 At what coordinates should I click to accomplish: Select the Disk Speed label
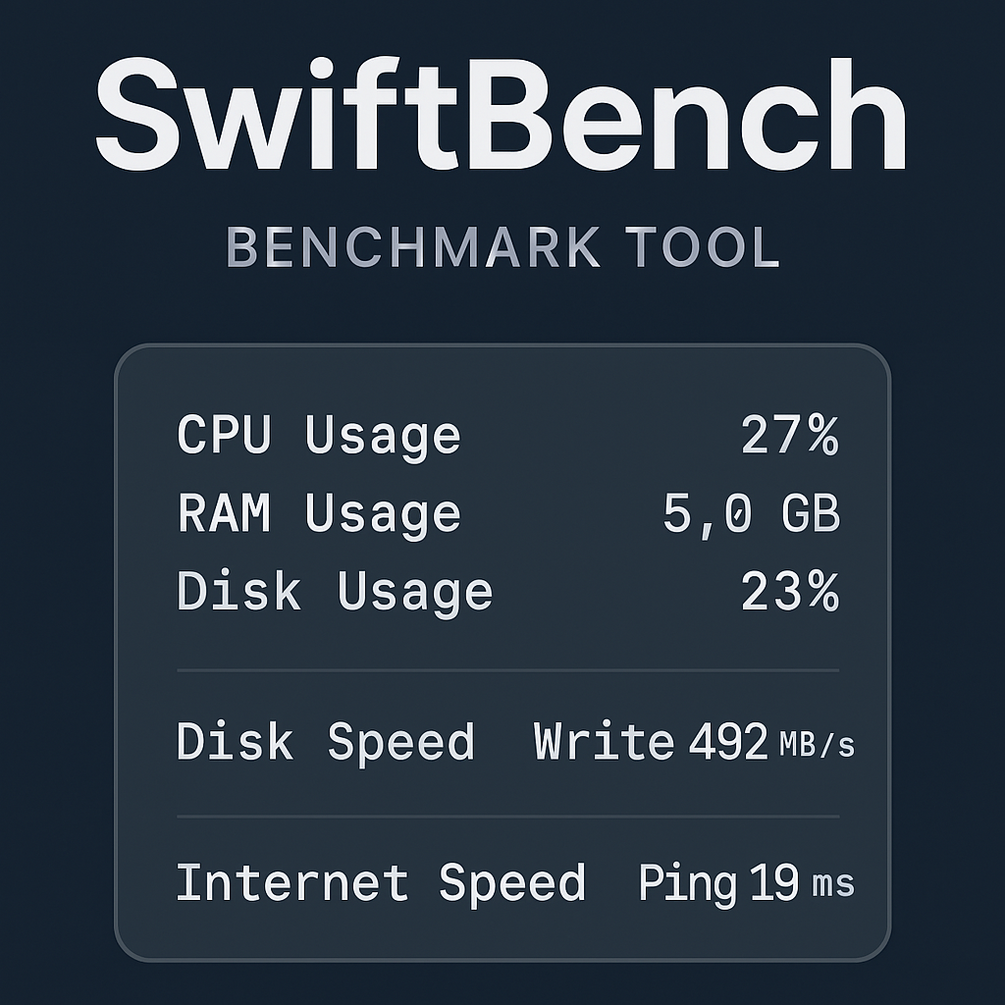pyautogui.click(x=325, y=743)
